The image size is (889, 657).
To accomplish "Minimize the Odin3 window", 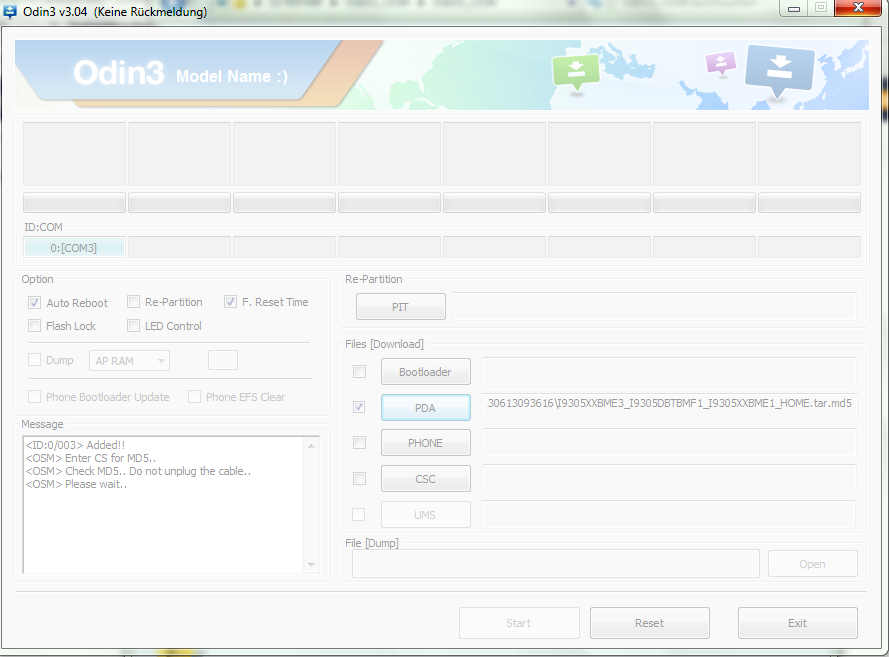I will (x=794, y=9).
